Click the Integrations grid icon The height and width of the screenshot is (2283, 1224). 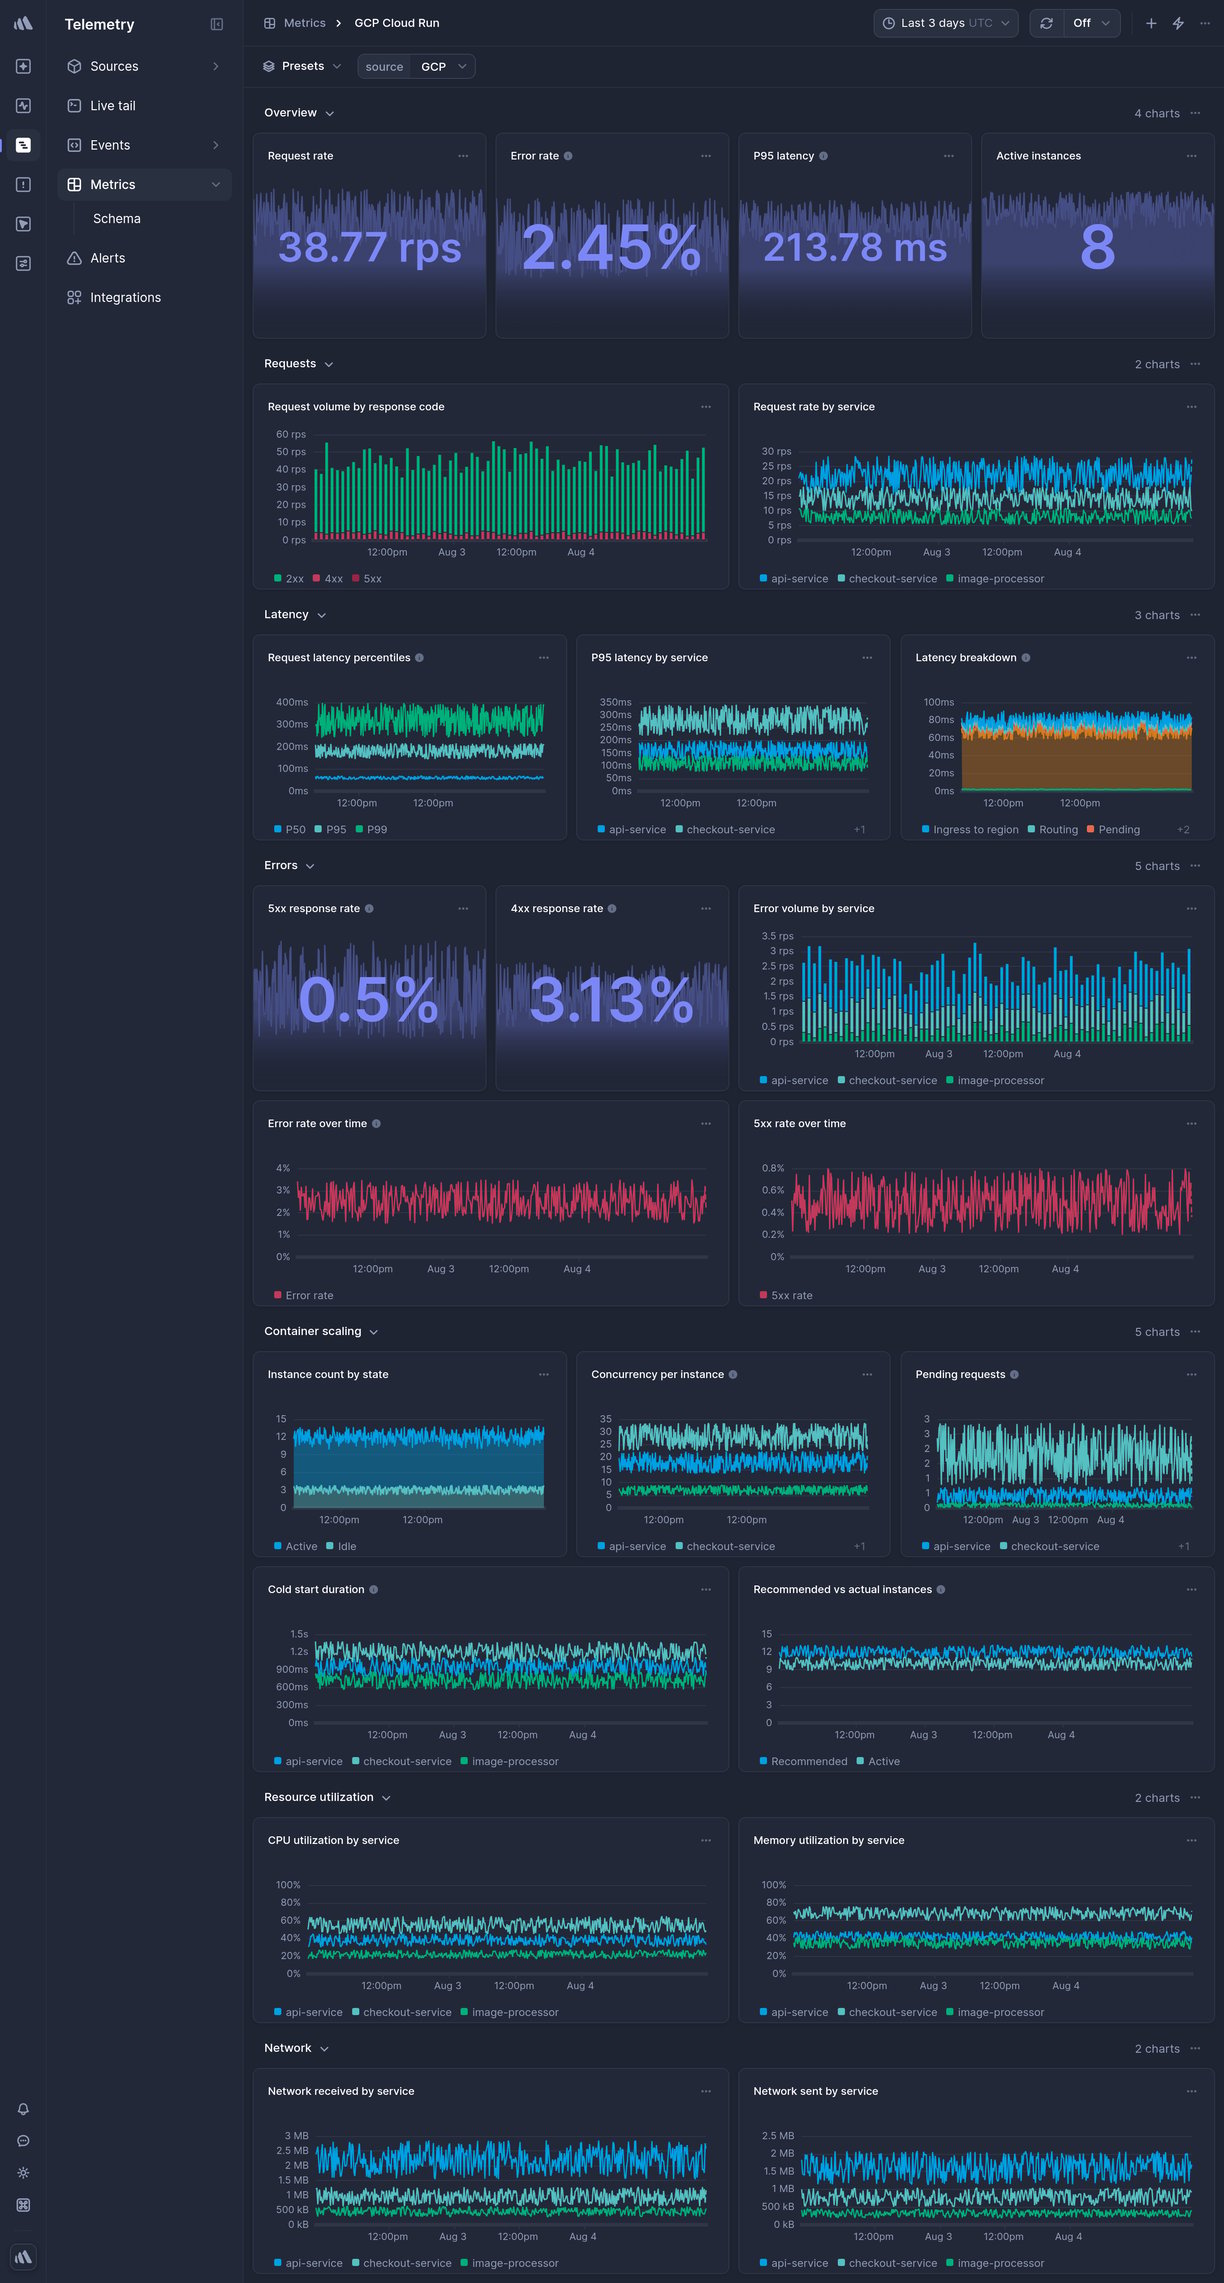(74, 297)
